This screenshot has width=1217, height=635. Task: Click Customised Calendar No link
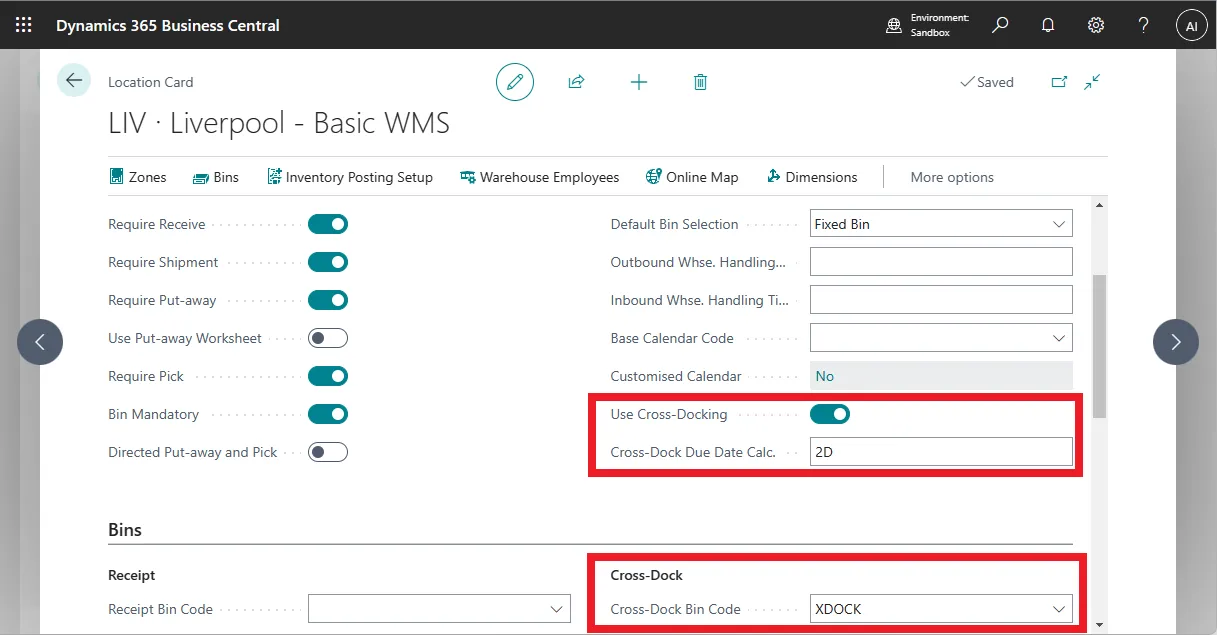825,376
